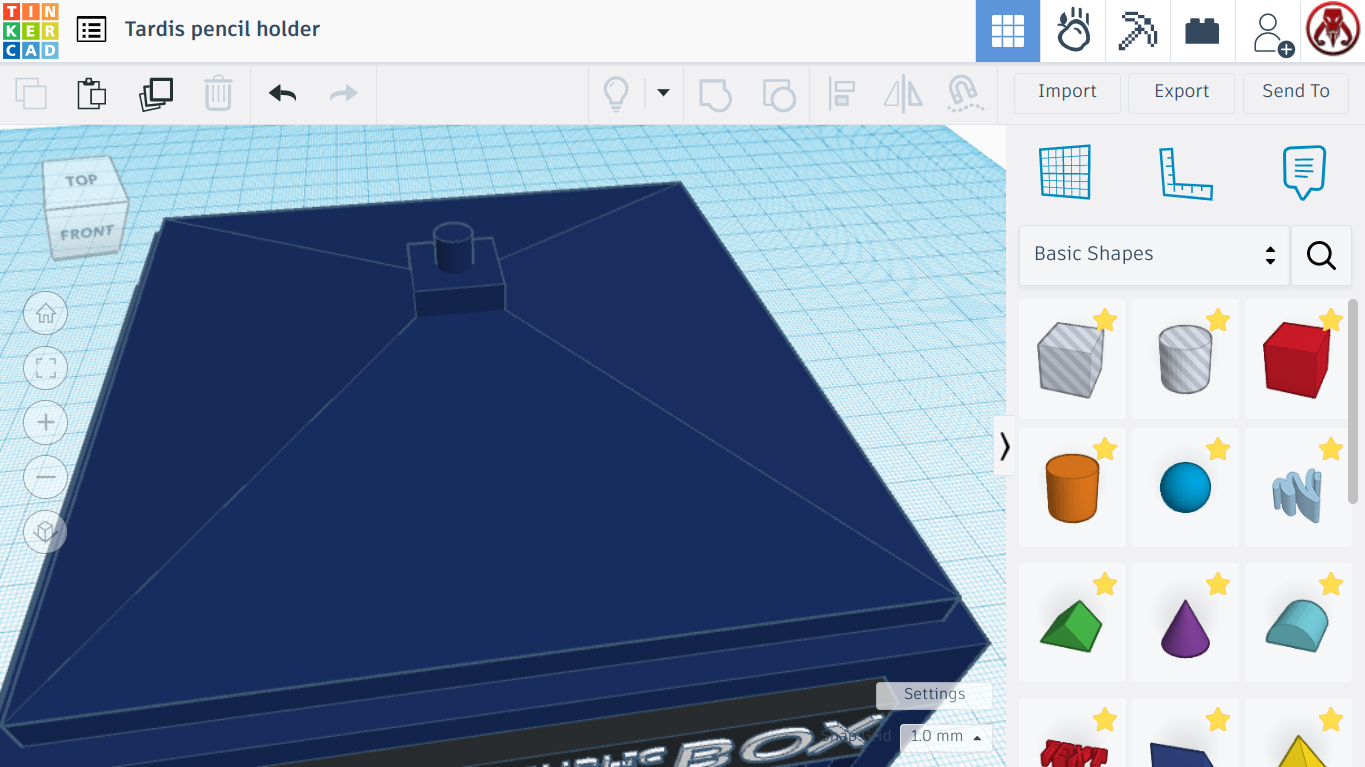Undo the last action
Viewport: 1365px width, 767px height.
pyautogui.click(x=282, y=94)
